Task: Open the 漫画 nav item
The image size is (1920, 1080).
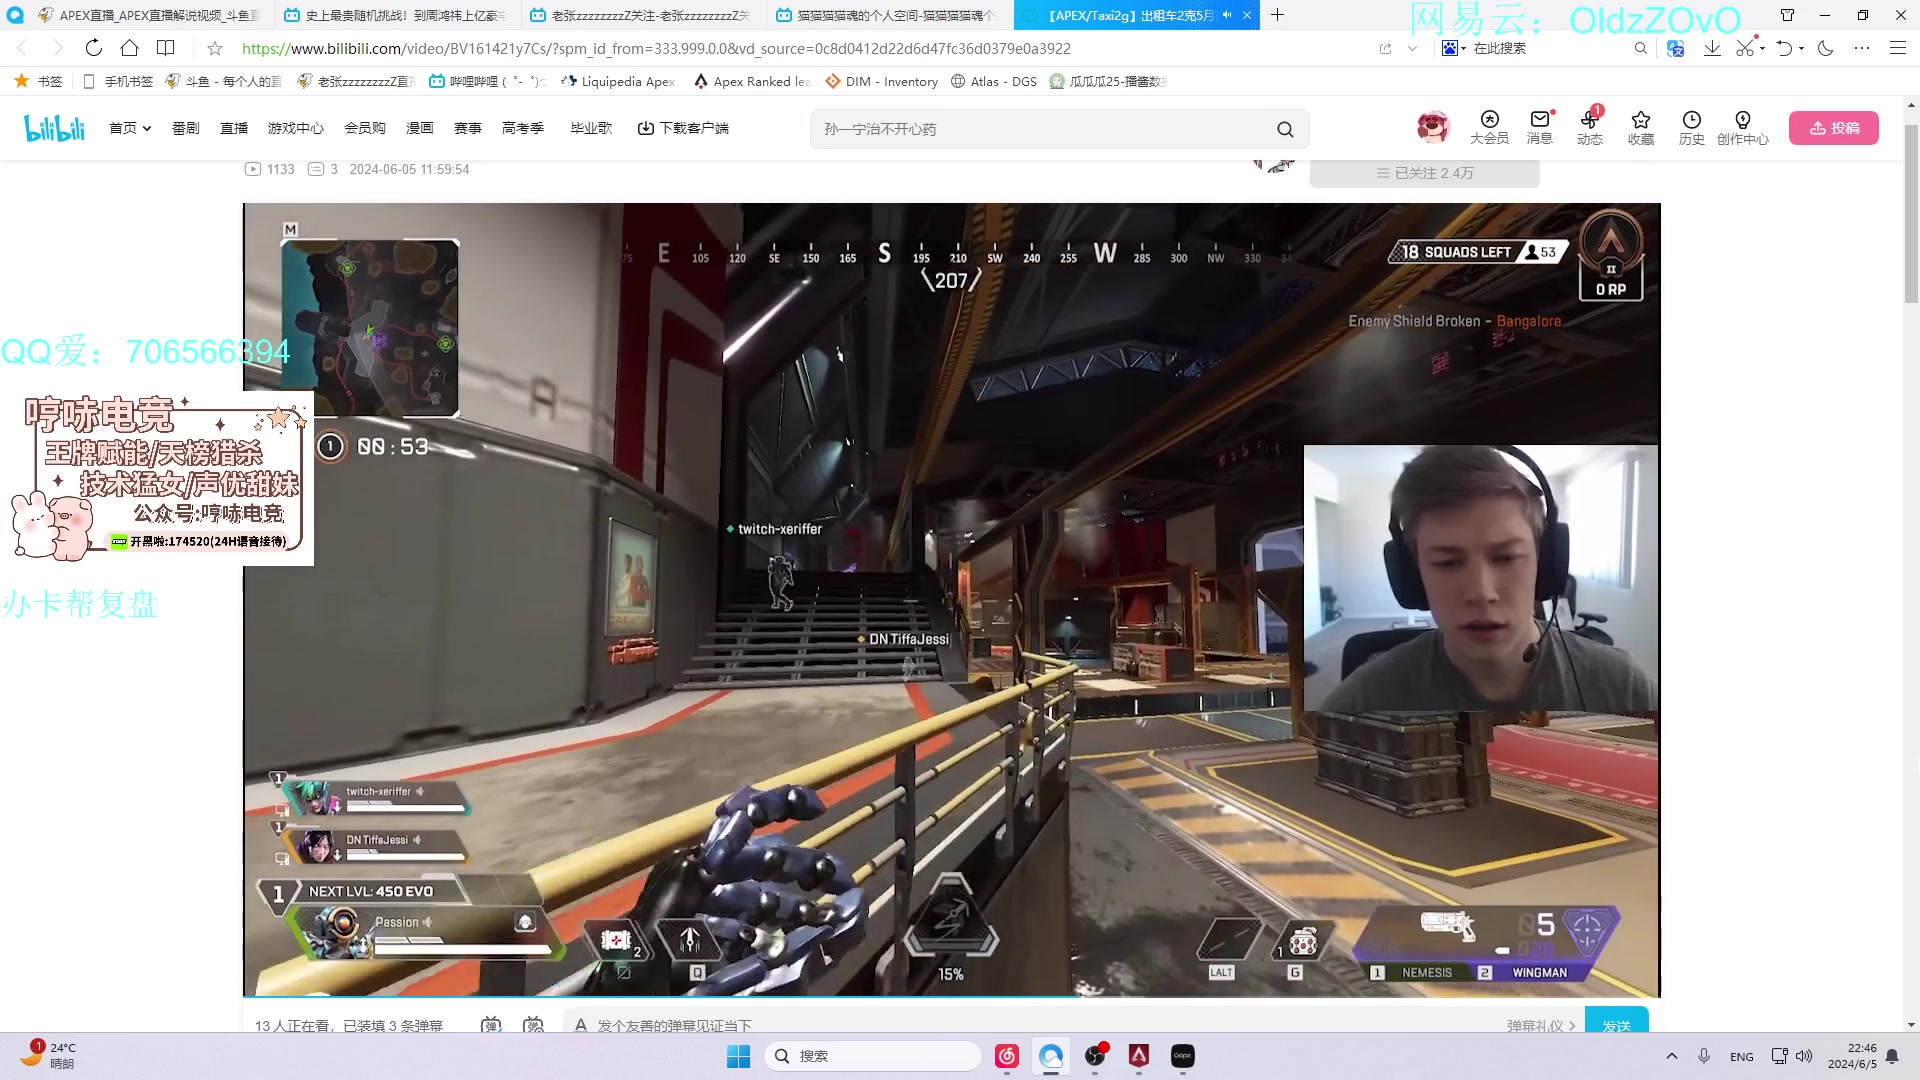Action: click(419, 128)
